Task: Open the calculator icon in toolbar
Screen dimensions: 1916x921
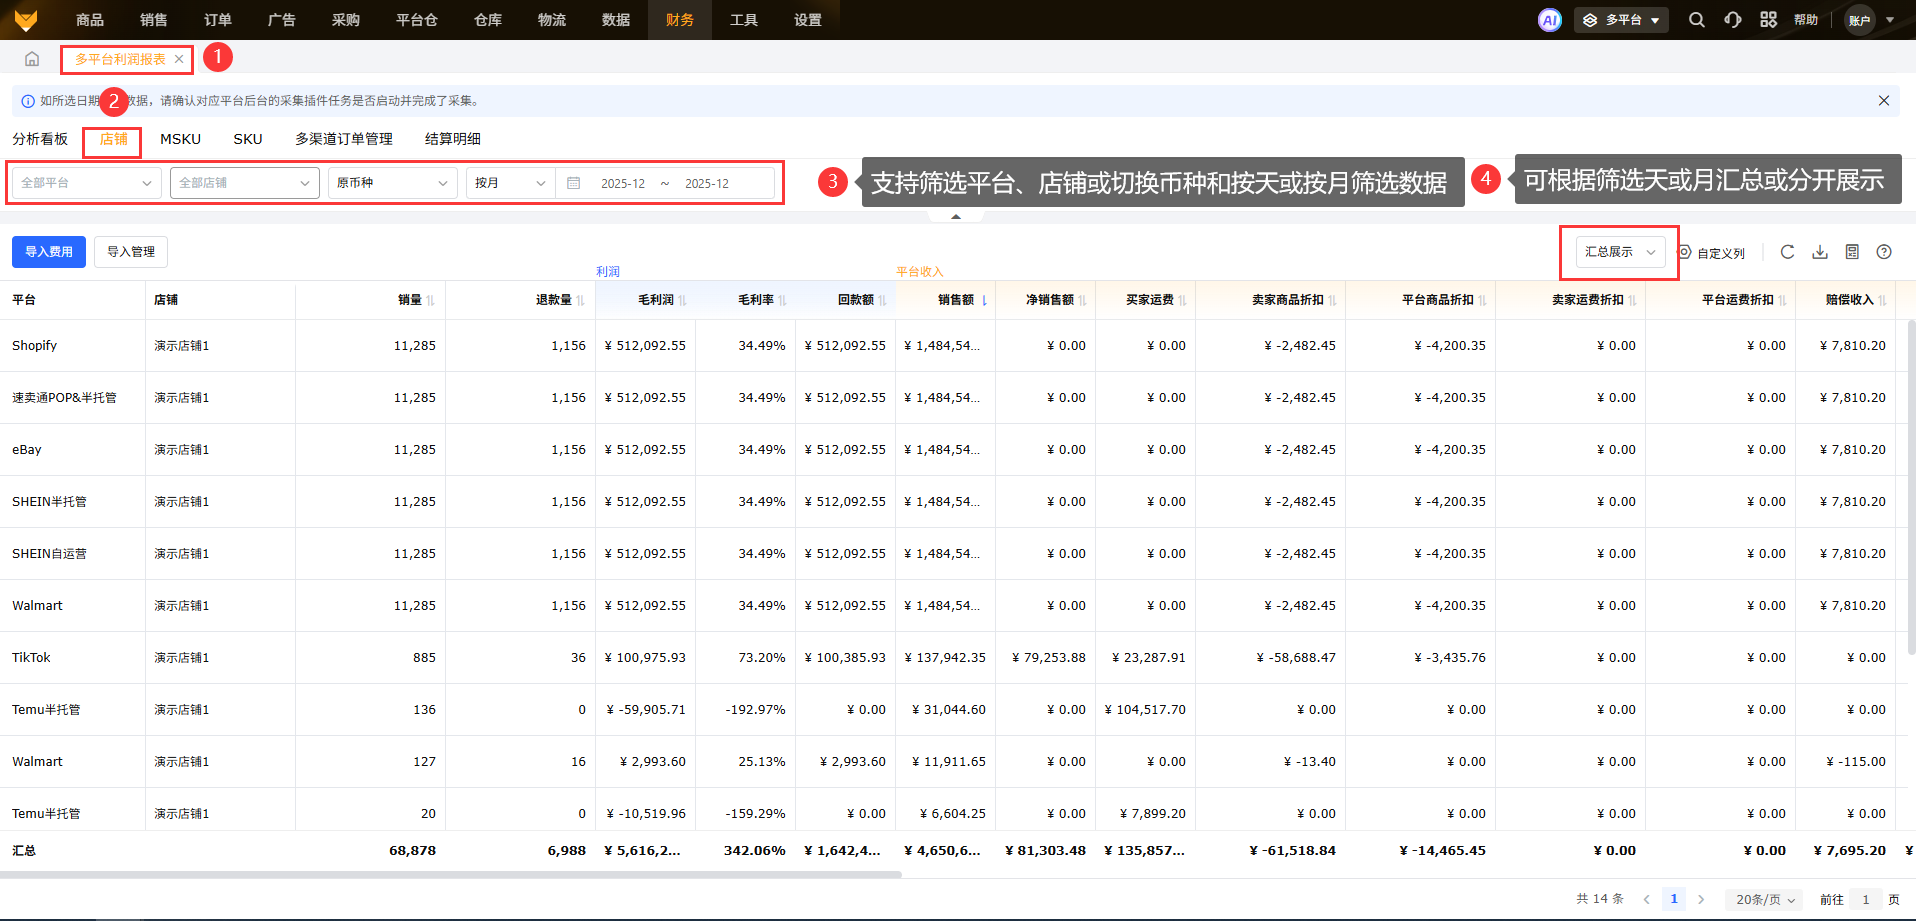Action: pyautogui.click(x=1852, y=252)
